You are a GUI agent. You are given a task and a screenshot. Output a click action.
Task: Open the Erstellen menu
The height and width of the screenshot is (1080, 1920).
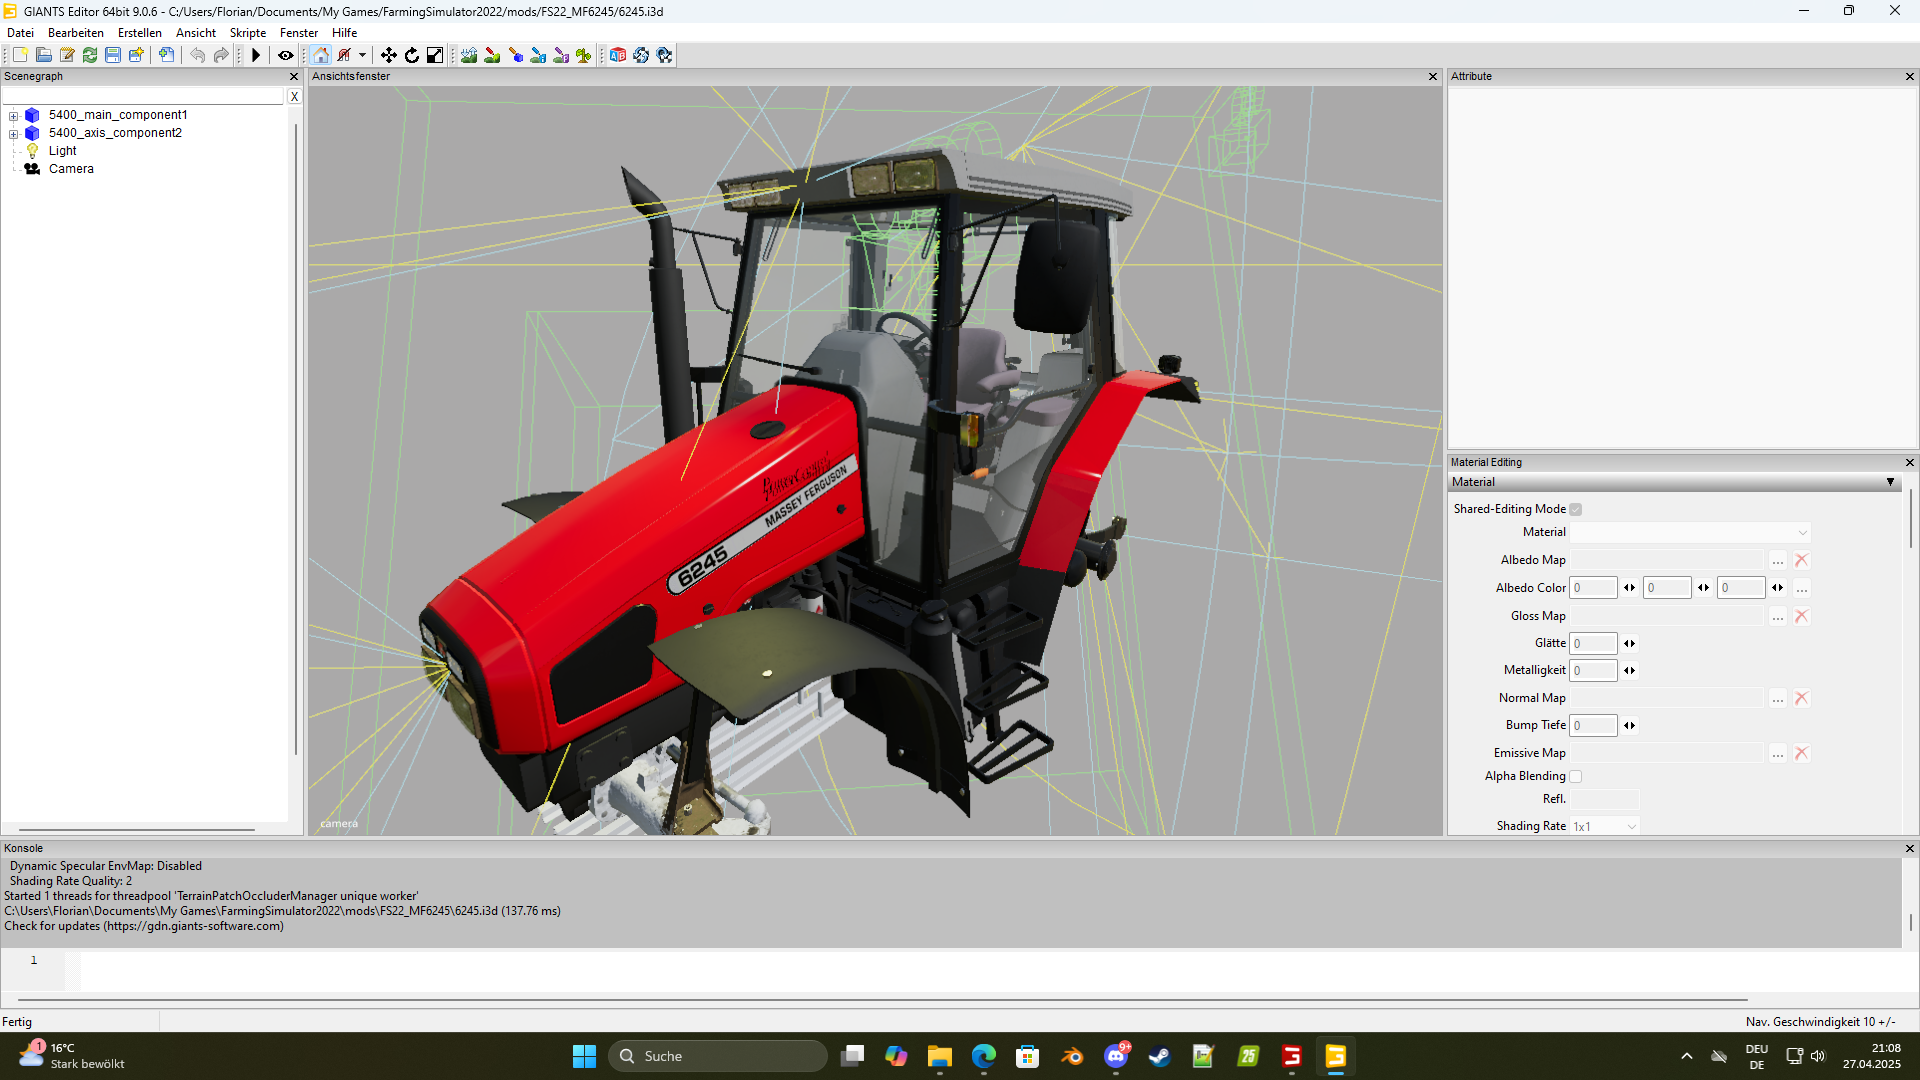click(x=139, y=33)
